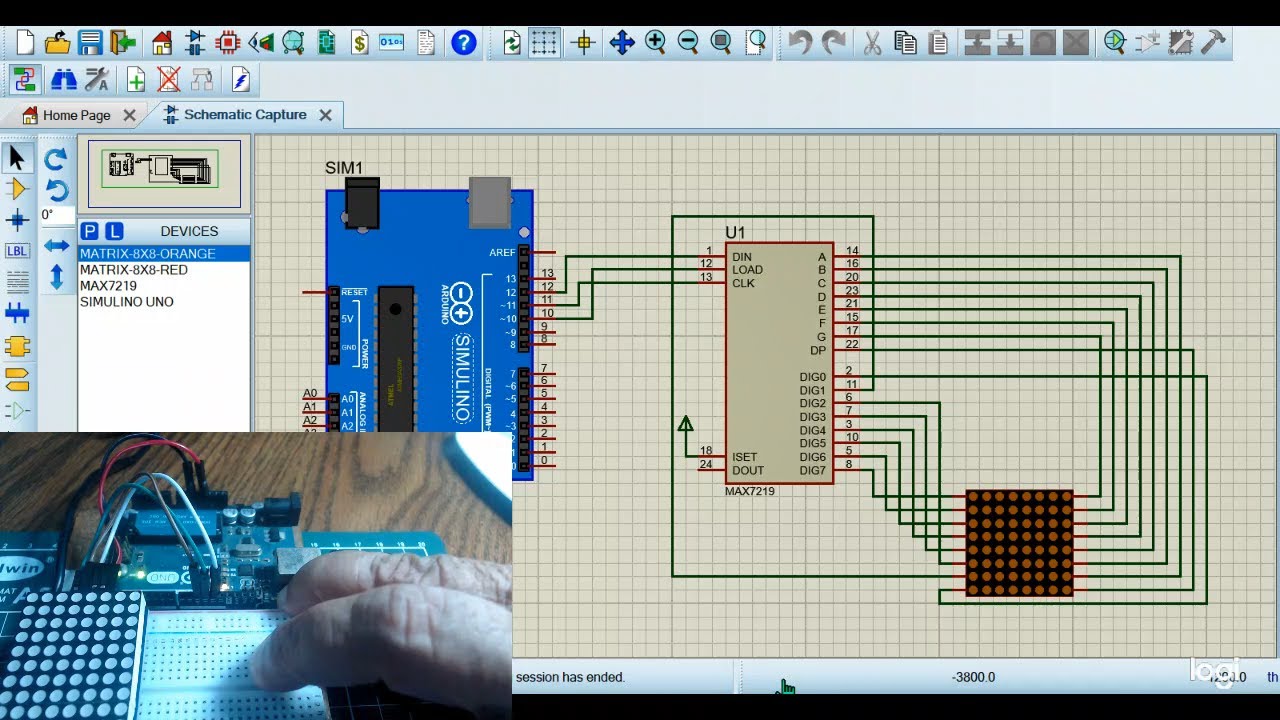1280x720 pixels.
Task: Select MATRIX-8X8-RED in the devices list
Action: click(x=164, y=270)
